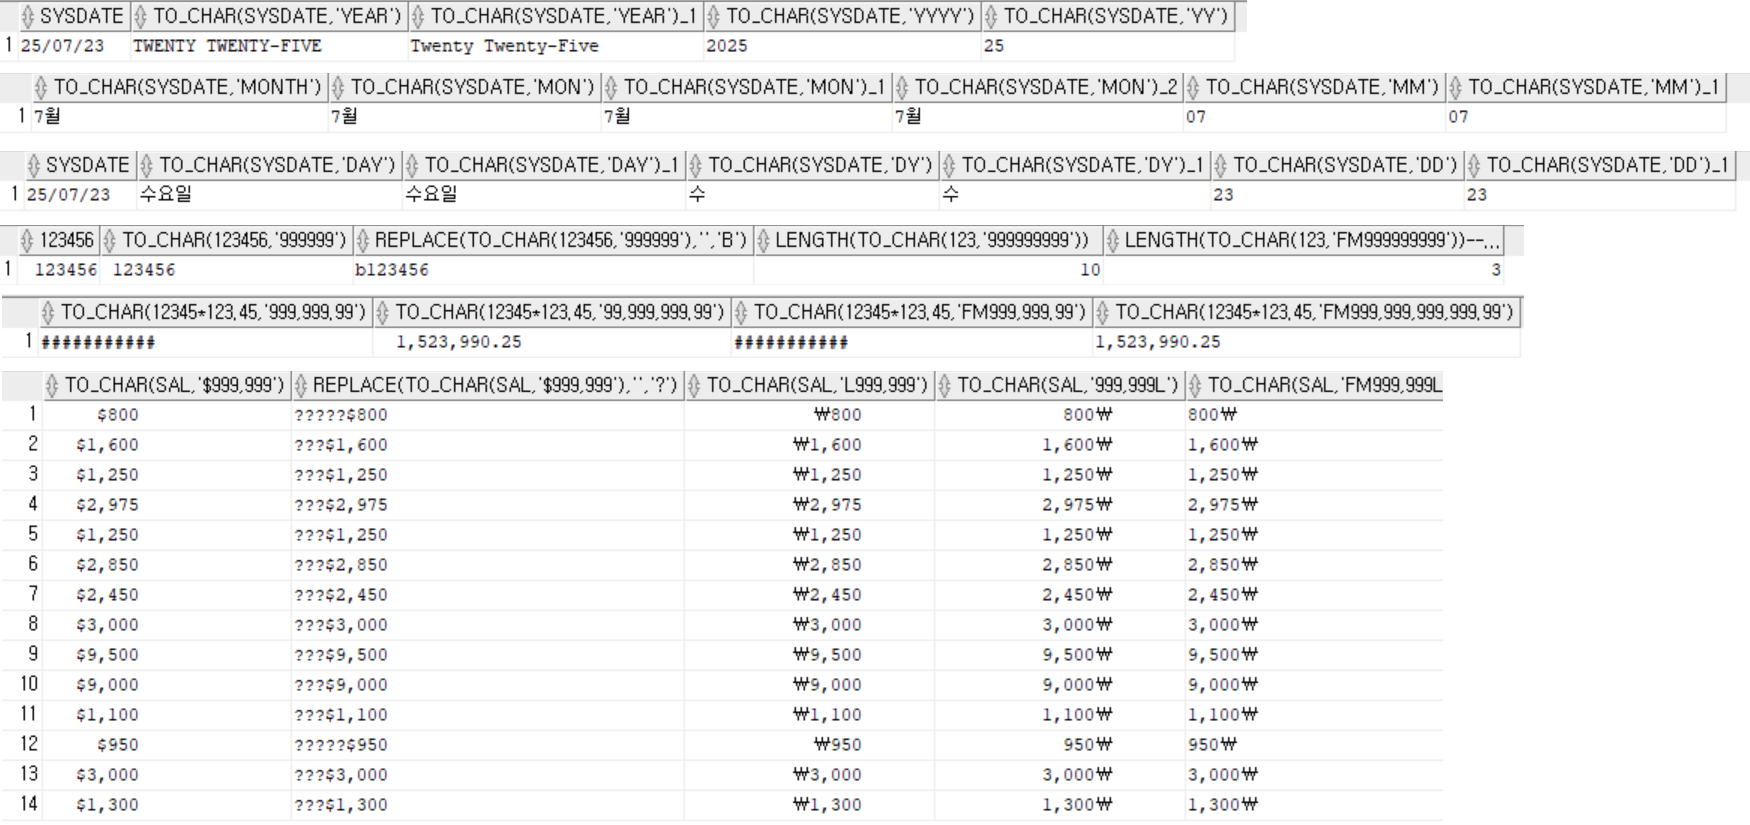
Task: Click sort icon beside TO_CHAR(123456,'999999') header
Action: tap(110, 240)
